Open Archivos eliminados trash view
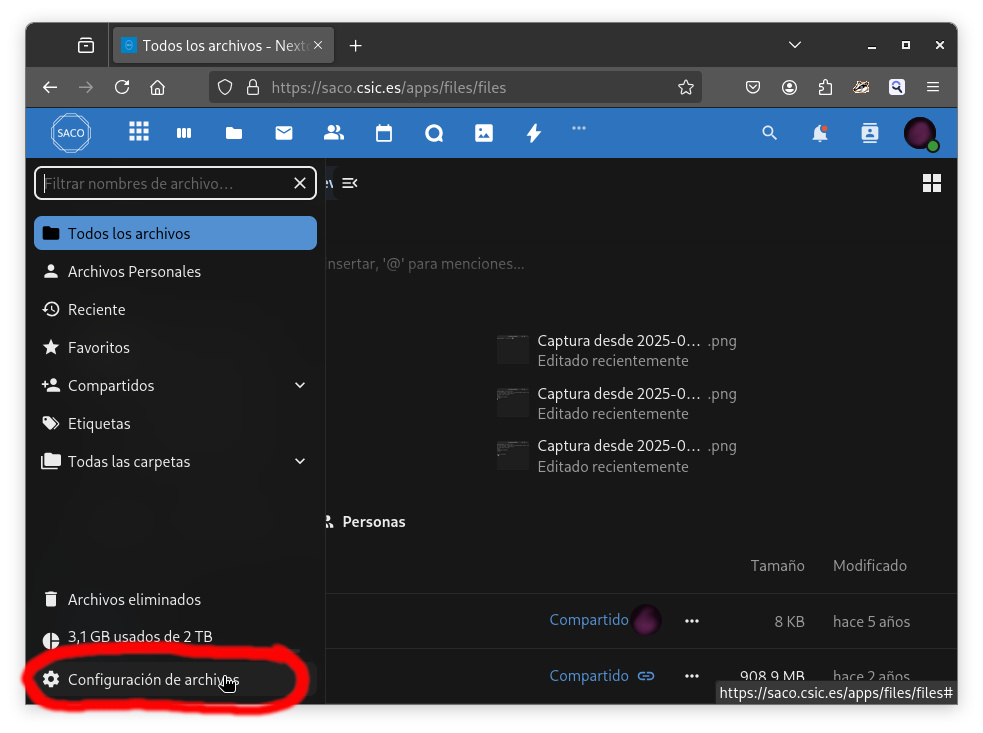983x733 pixels. [x=134, y=600]
